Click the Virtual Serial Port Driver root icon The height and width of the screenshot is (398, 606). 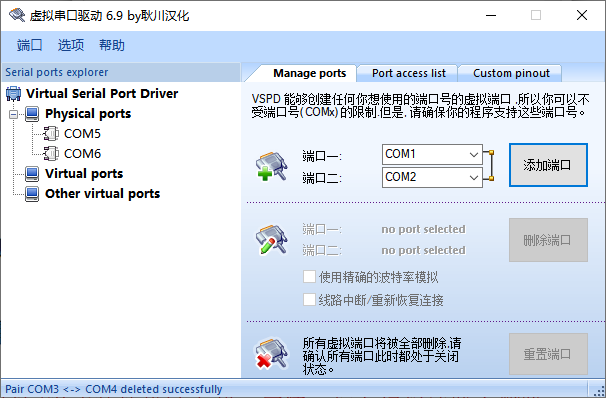(14, 94)
